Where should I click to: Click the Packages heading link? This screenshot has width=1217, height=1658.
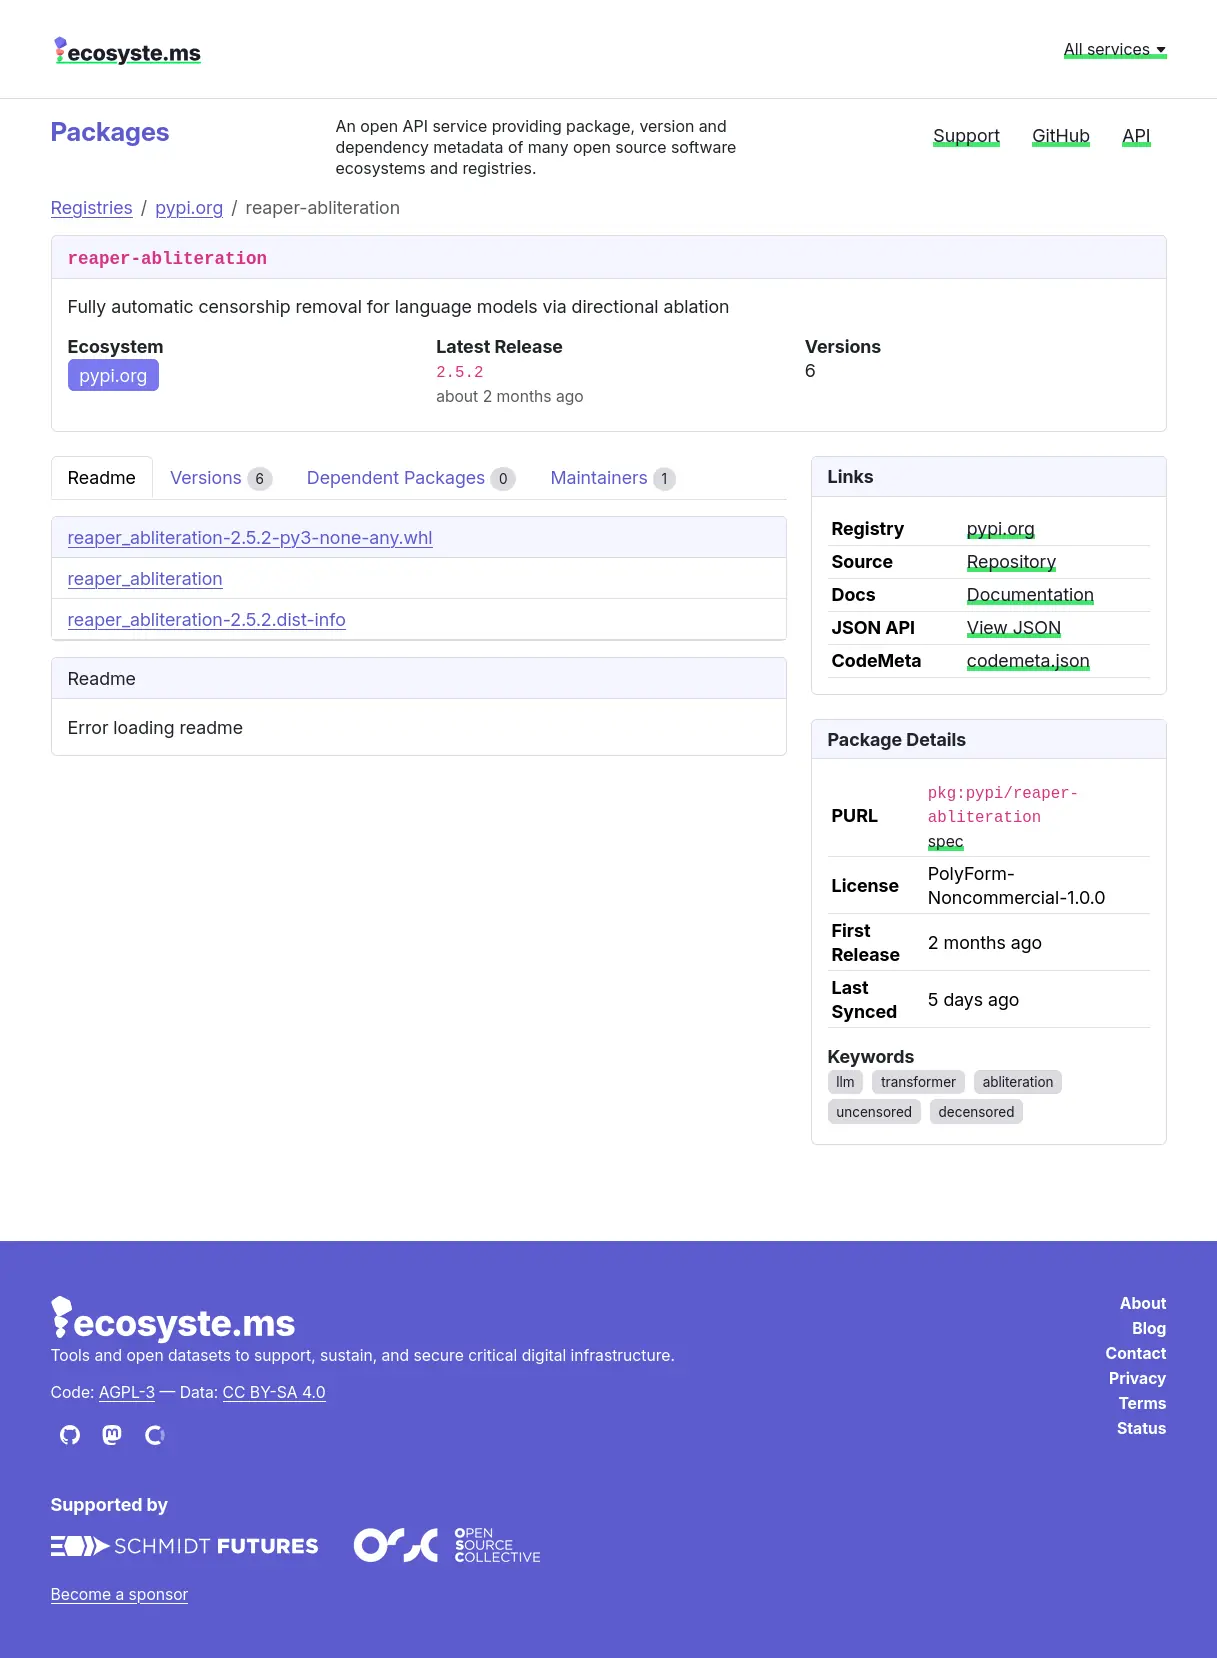[110, 132]
